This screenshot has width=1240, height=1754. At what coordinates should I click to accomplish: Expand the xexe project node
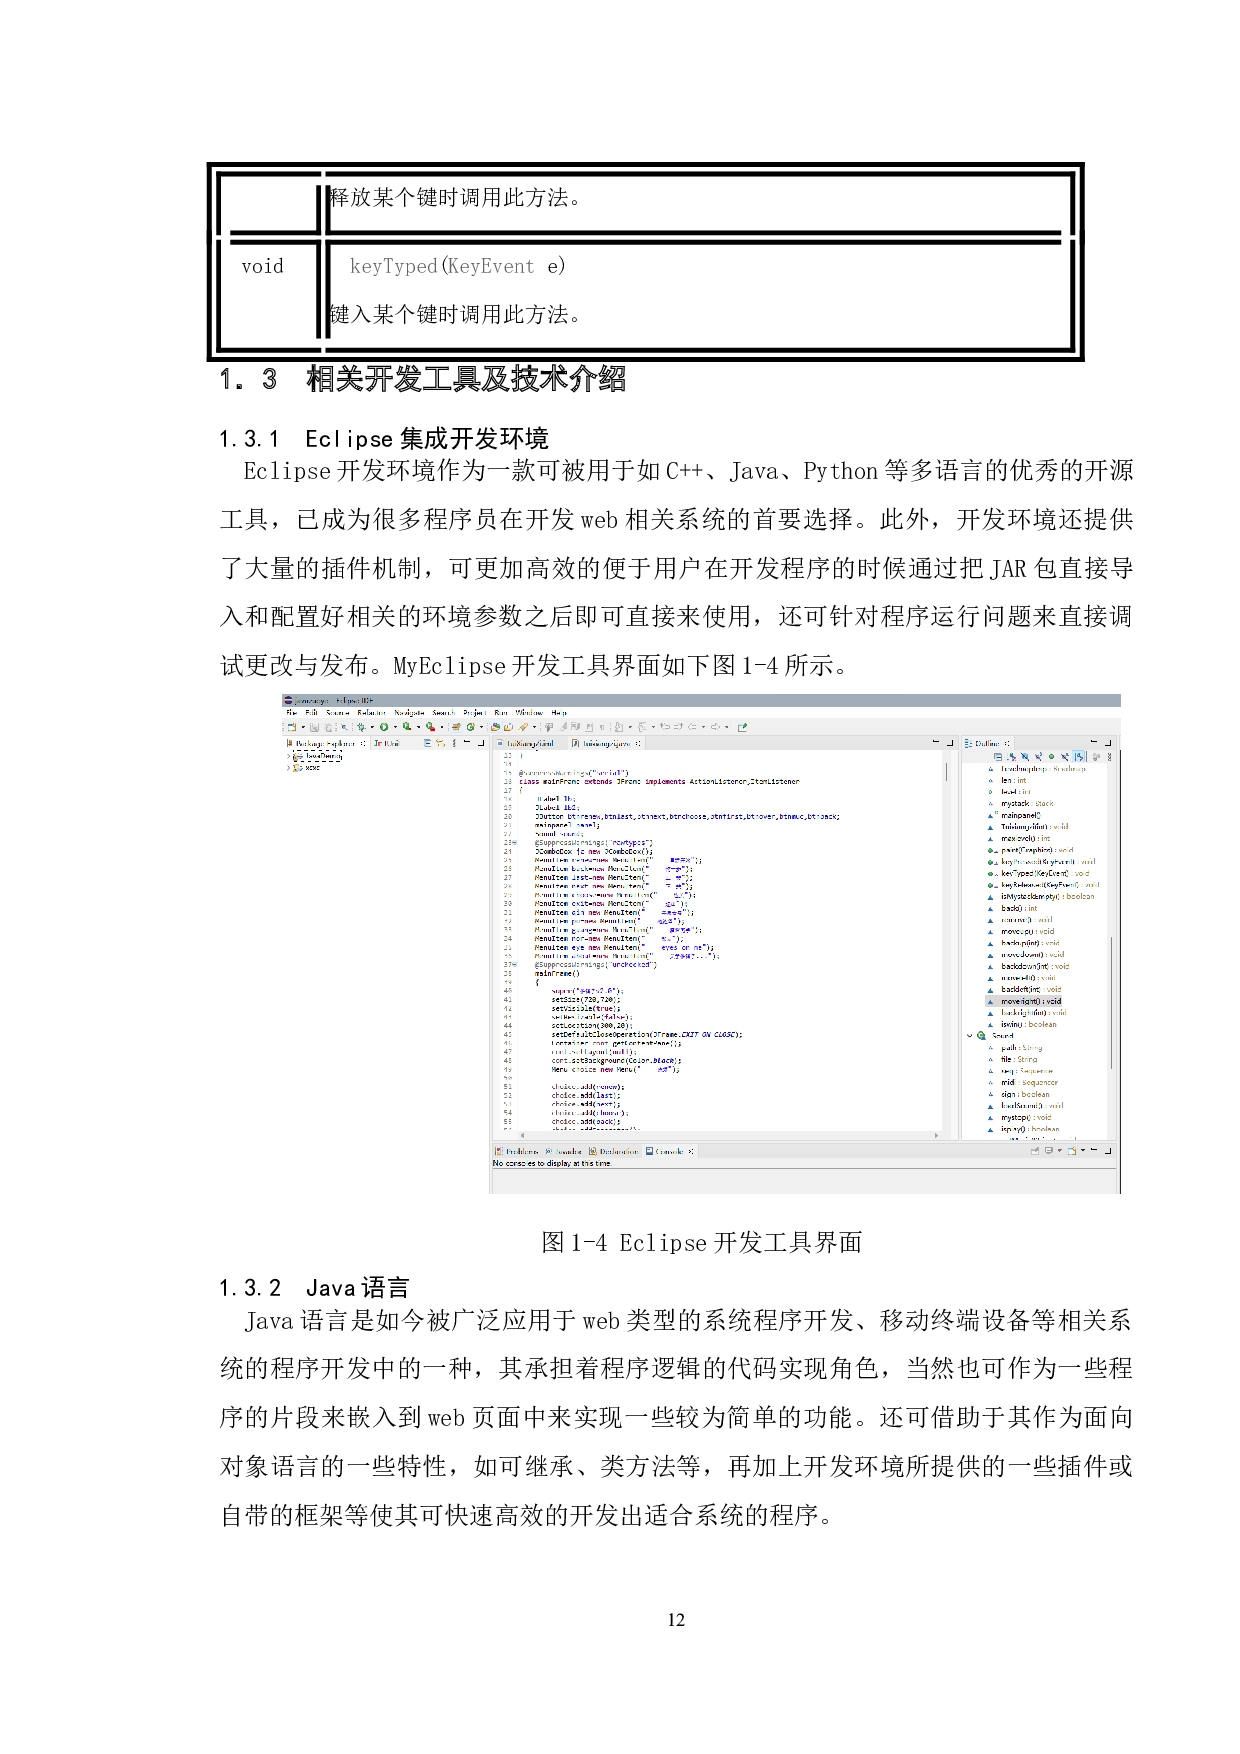click(x=289, y=767)
